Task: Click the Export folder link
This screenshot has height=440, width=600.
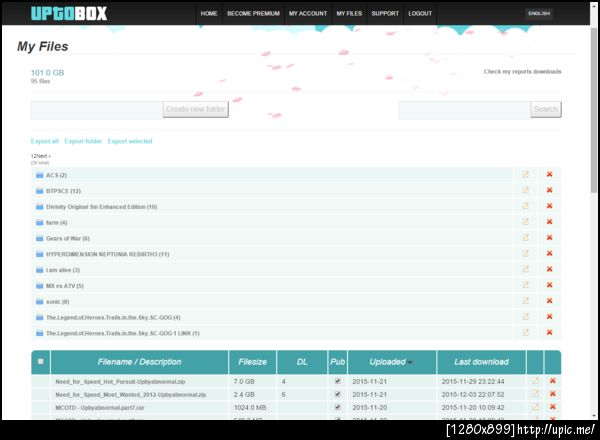Action: point(83,141)
